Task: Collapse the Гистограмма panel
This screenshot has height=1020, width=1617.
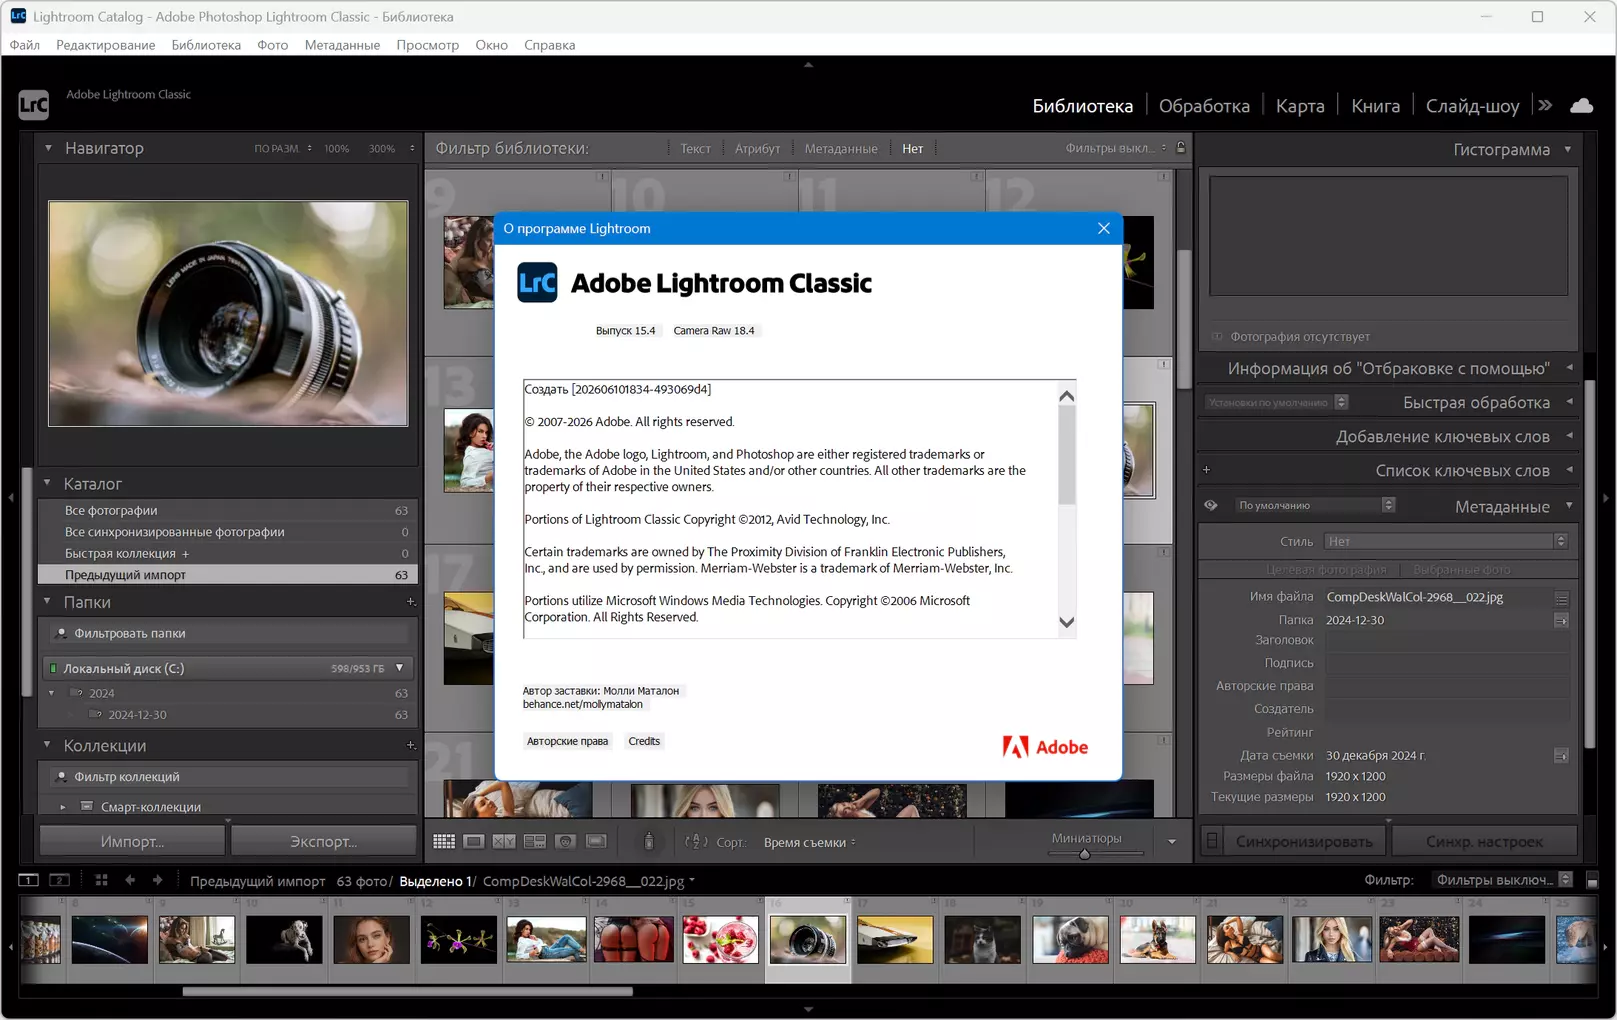Action: pyautogui.click(x=1568, y=149)
